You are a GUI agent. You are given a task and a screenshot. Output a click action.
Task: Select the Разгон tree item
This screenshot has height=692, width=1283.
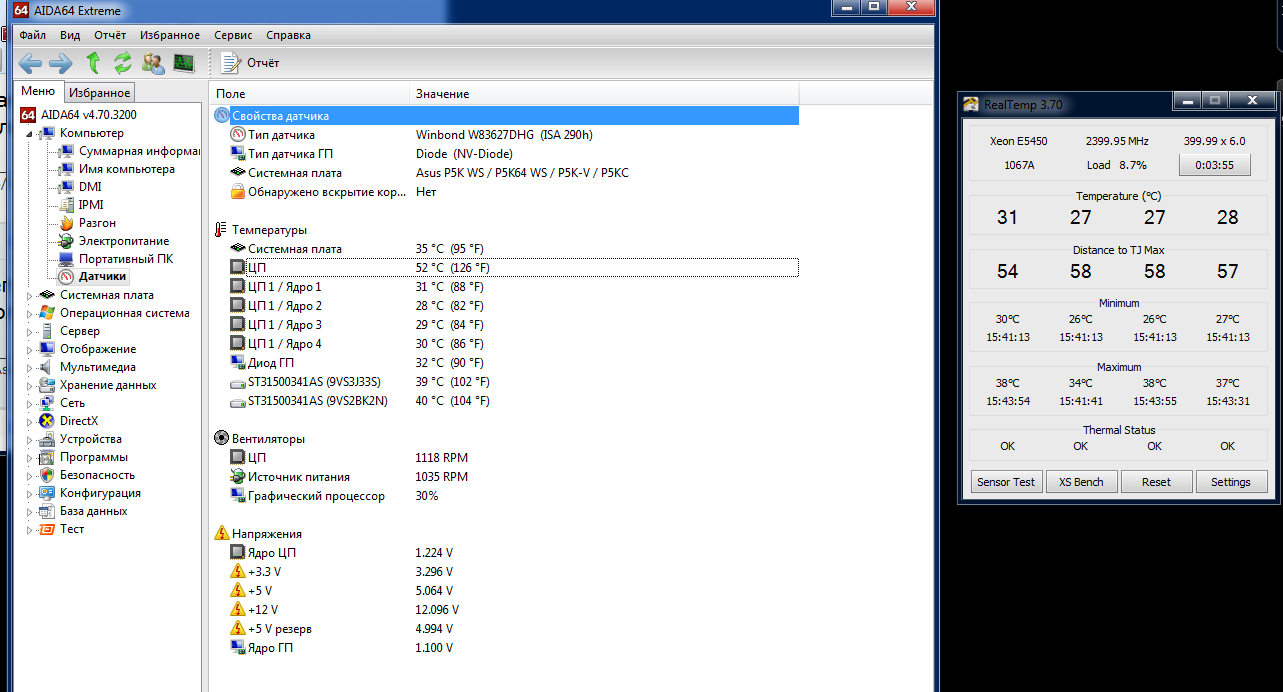[x=87, y=223]
